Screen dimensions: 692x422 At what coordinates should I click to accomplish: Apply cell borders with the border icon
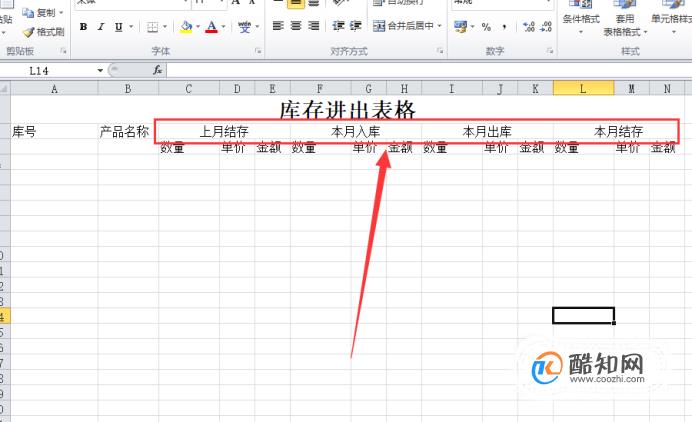click(152, 27)
